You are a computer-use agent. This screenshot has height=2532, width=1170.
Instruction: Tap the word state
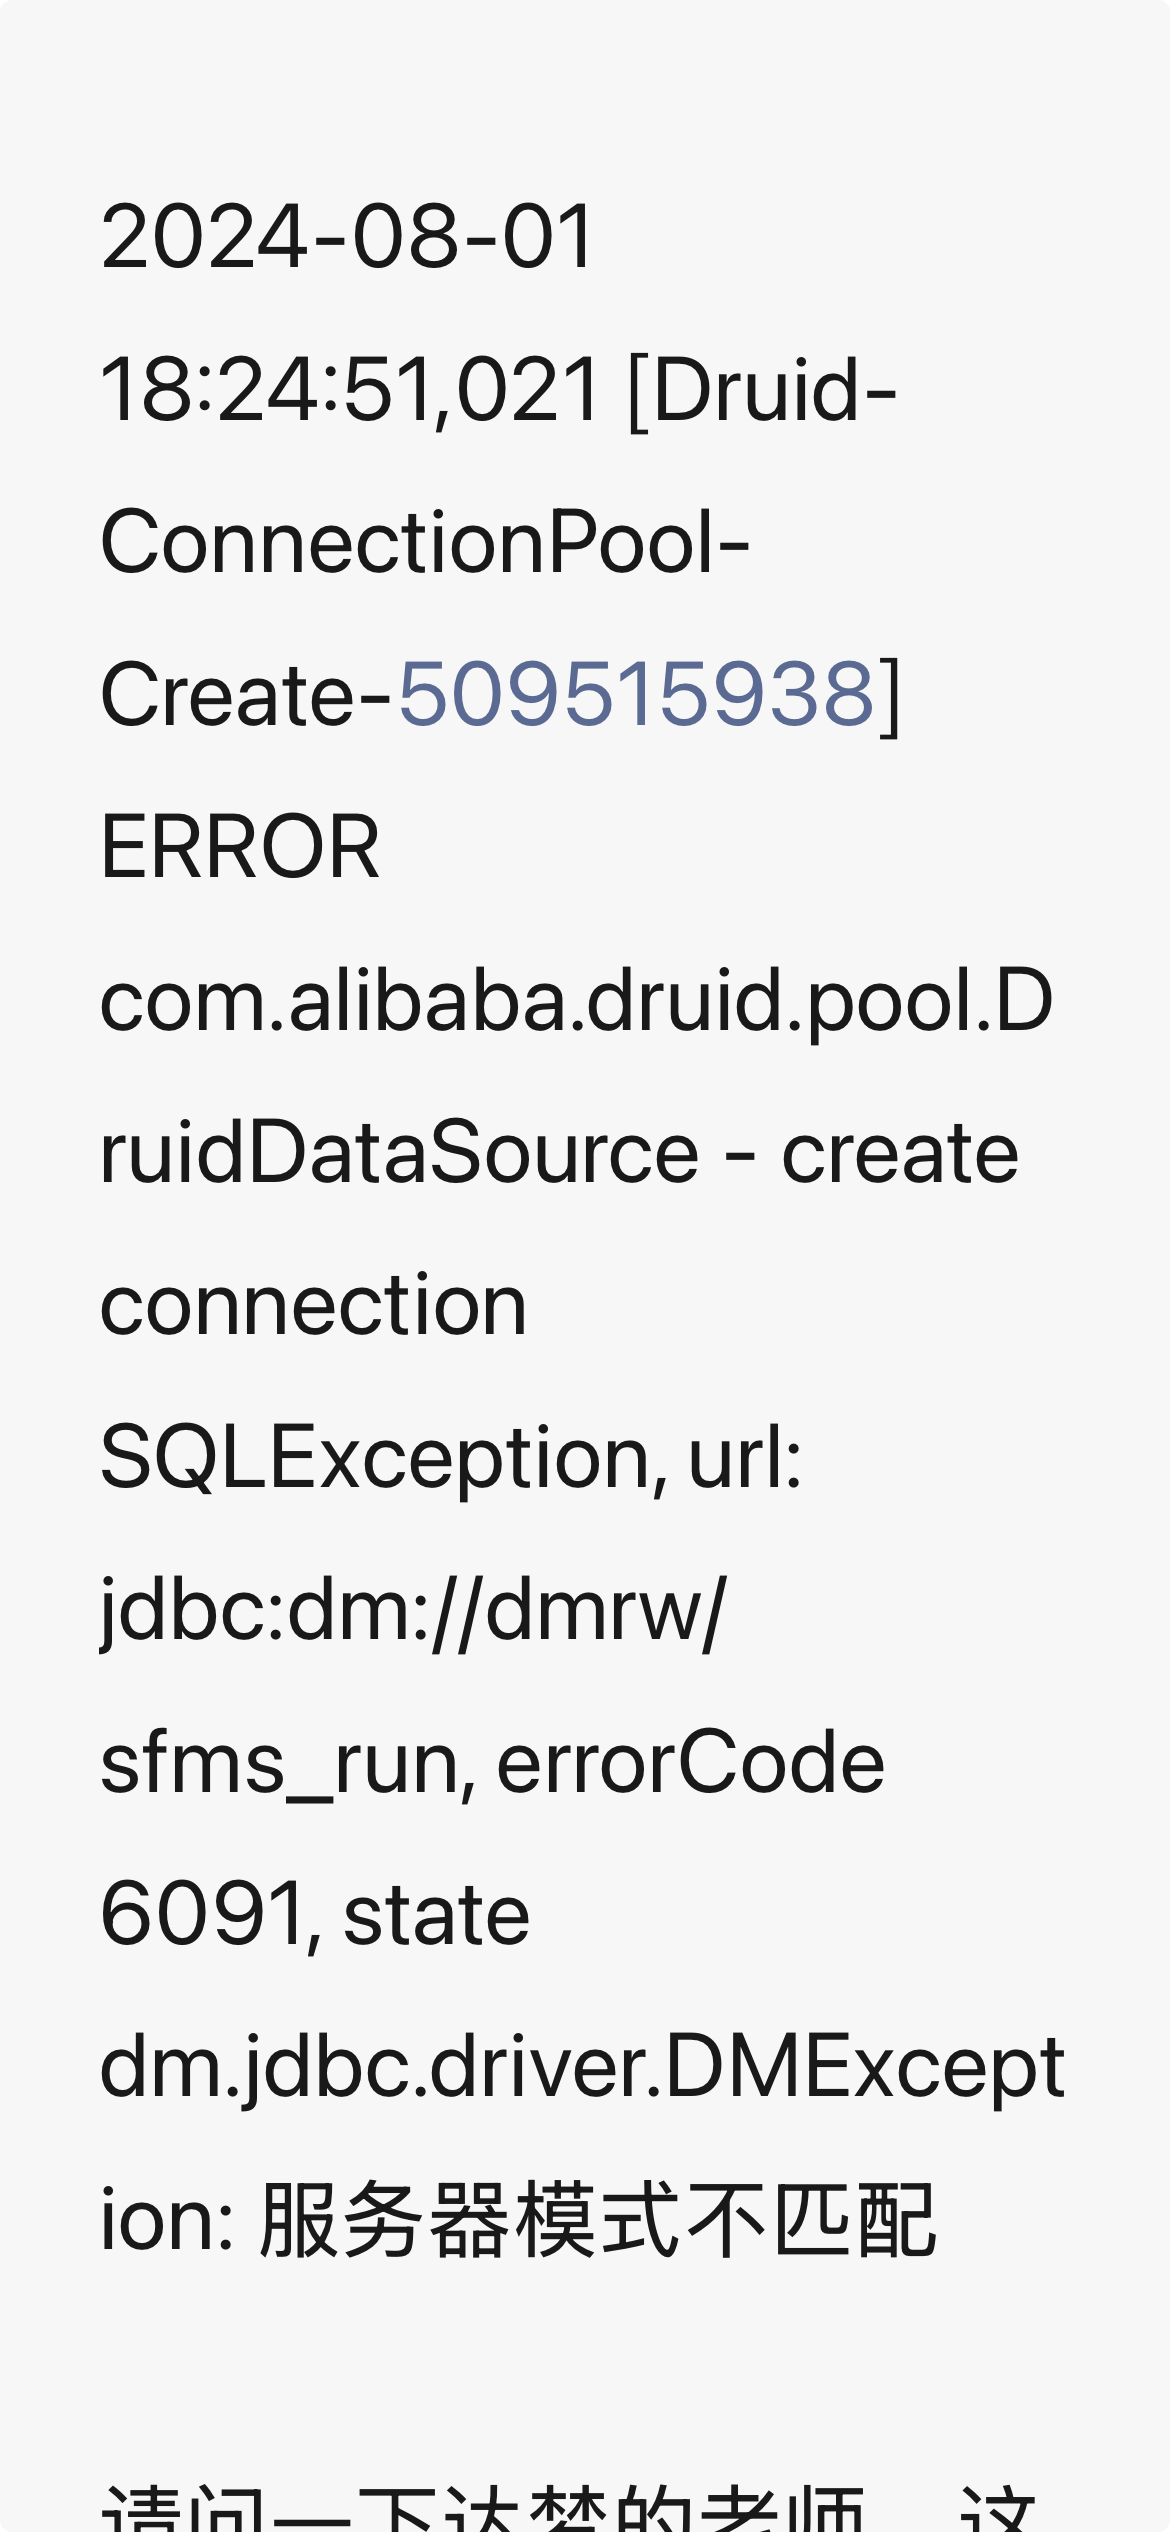(x=436, y=1915)
